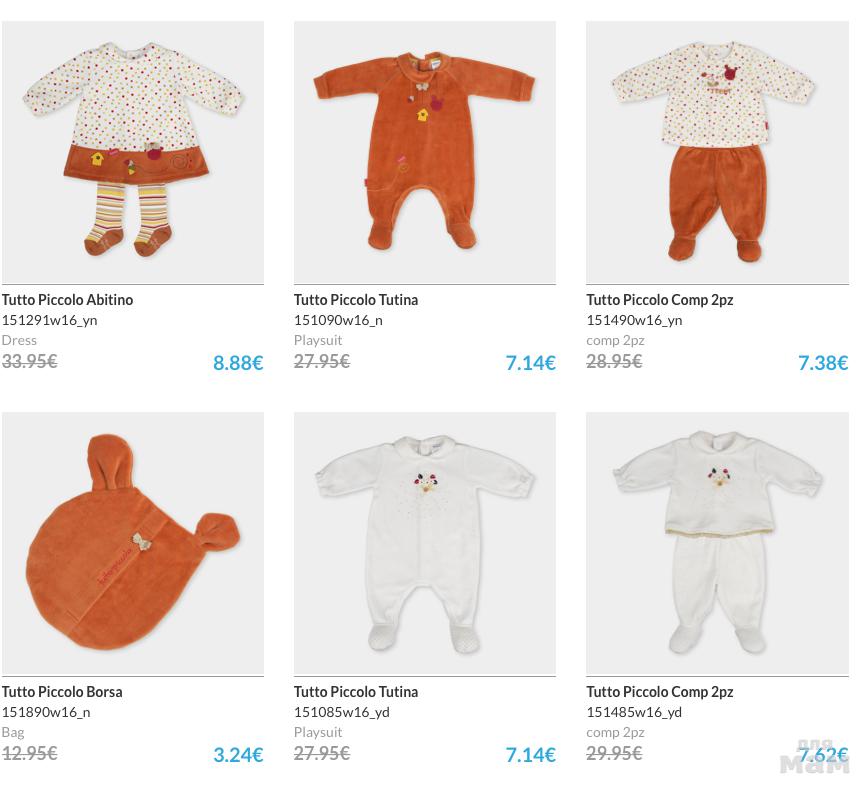Image resolution: width=865 pixels, height=788 pixels.
Task: Click the 7.38€ discounted price
Action: [x=823, y=363]
